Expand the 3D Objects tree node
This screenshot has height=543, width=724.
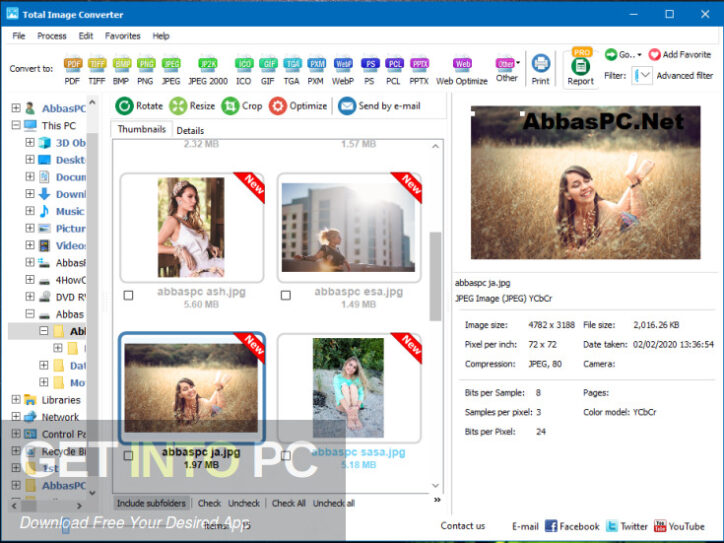[30, 142]
